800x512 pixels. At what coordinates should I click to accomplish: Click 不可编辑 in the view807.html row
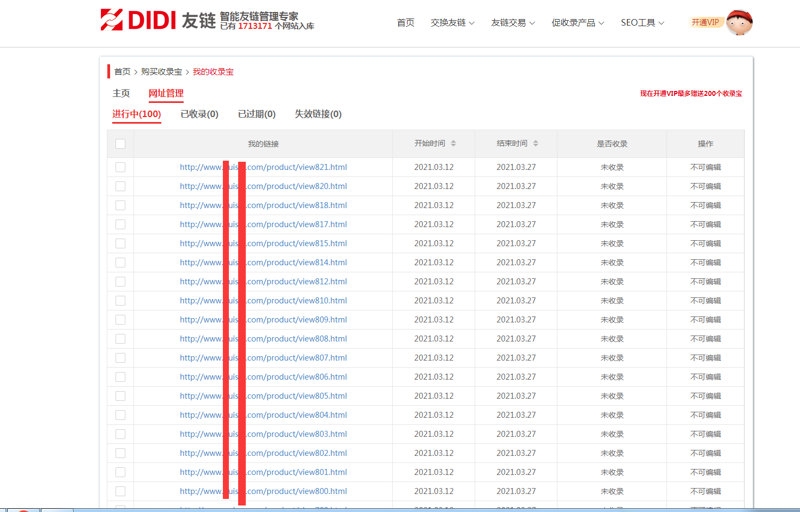pos(706,358)
